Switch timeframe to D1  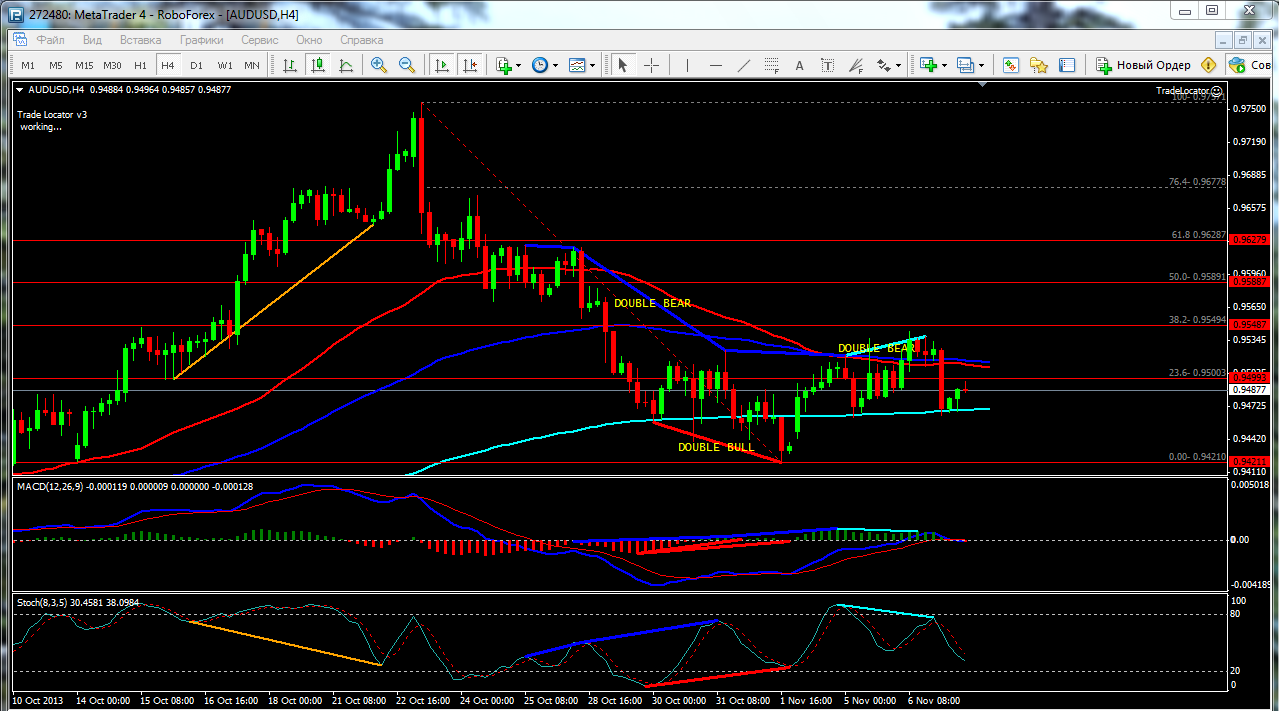(x=196, y=65)
